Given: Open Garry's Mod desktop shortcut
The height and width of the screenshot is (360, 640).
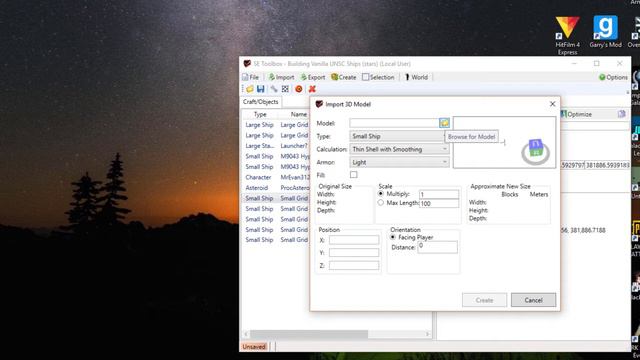Looking at the screenshot, I should (x=605, y=32).
